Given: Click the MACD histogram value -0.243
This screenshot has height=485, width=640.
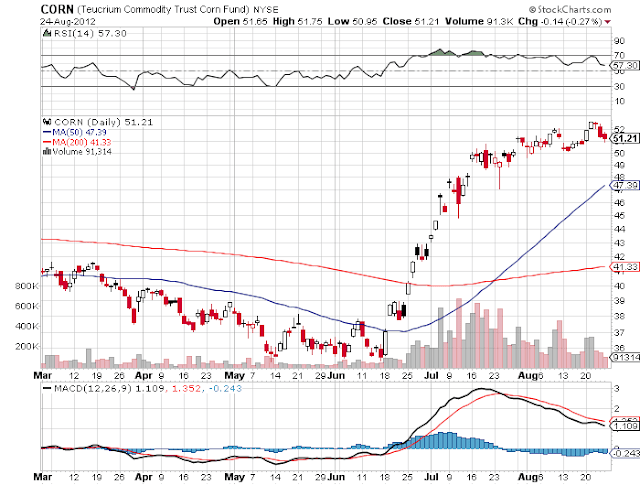Looking at the screenshot, I should click(x=225, y=389).
